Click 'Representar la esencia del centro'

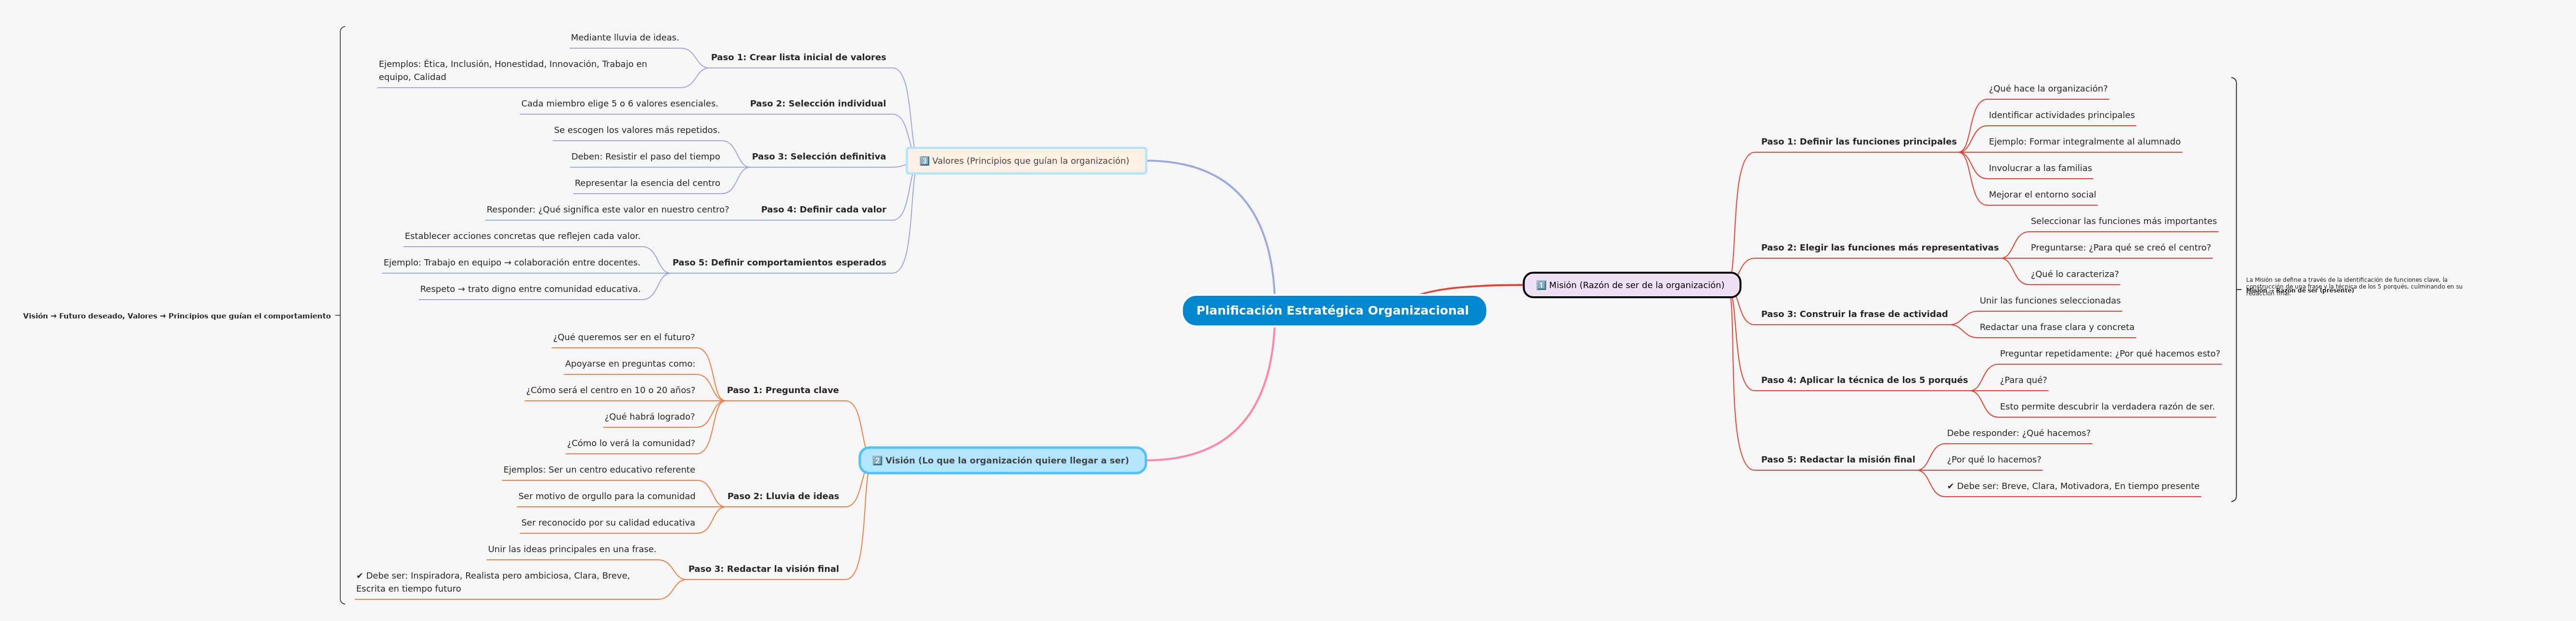(647, 183)
